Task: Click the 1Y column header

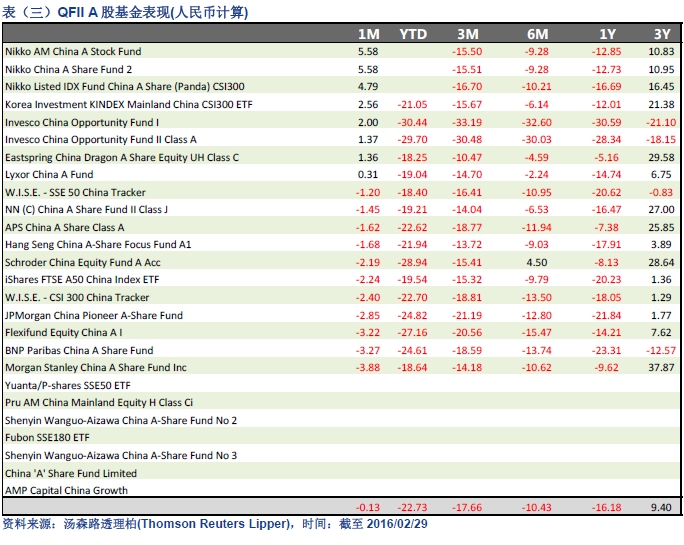Action: pos(607,34)
